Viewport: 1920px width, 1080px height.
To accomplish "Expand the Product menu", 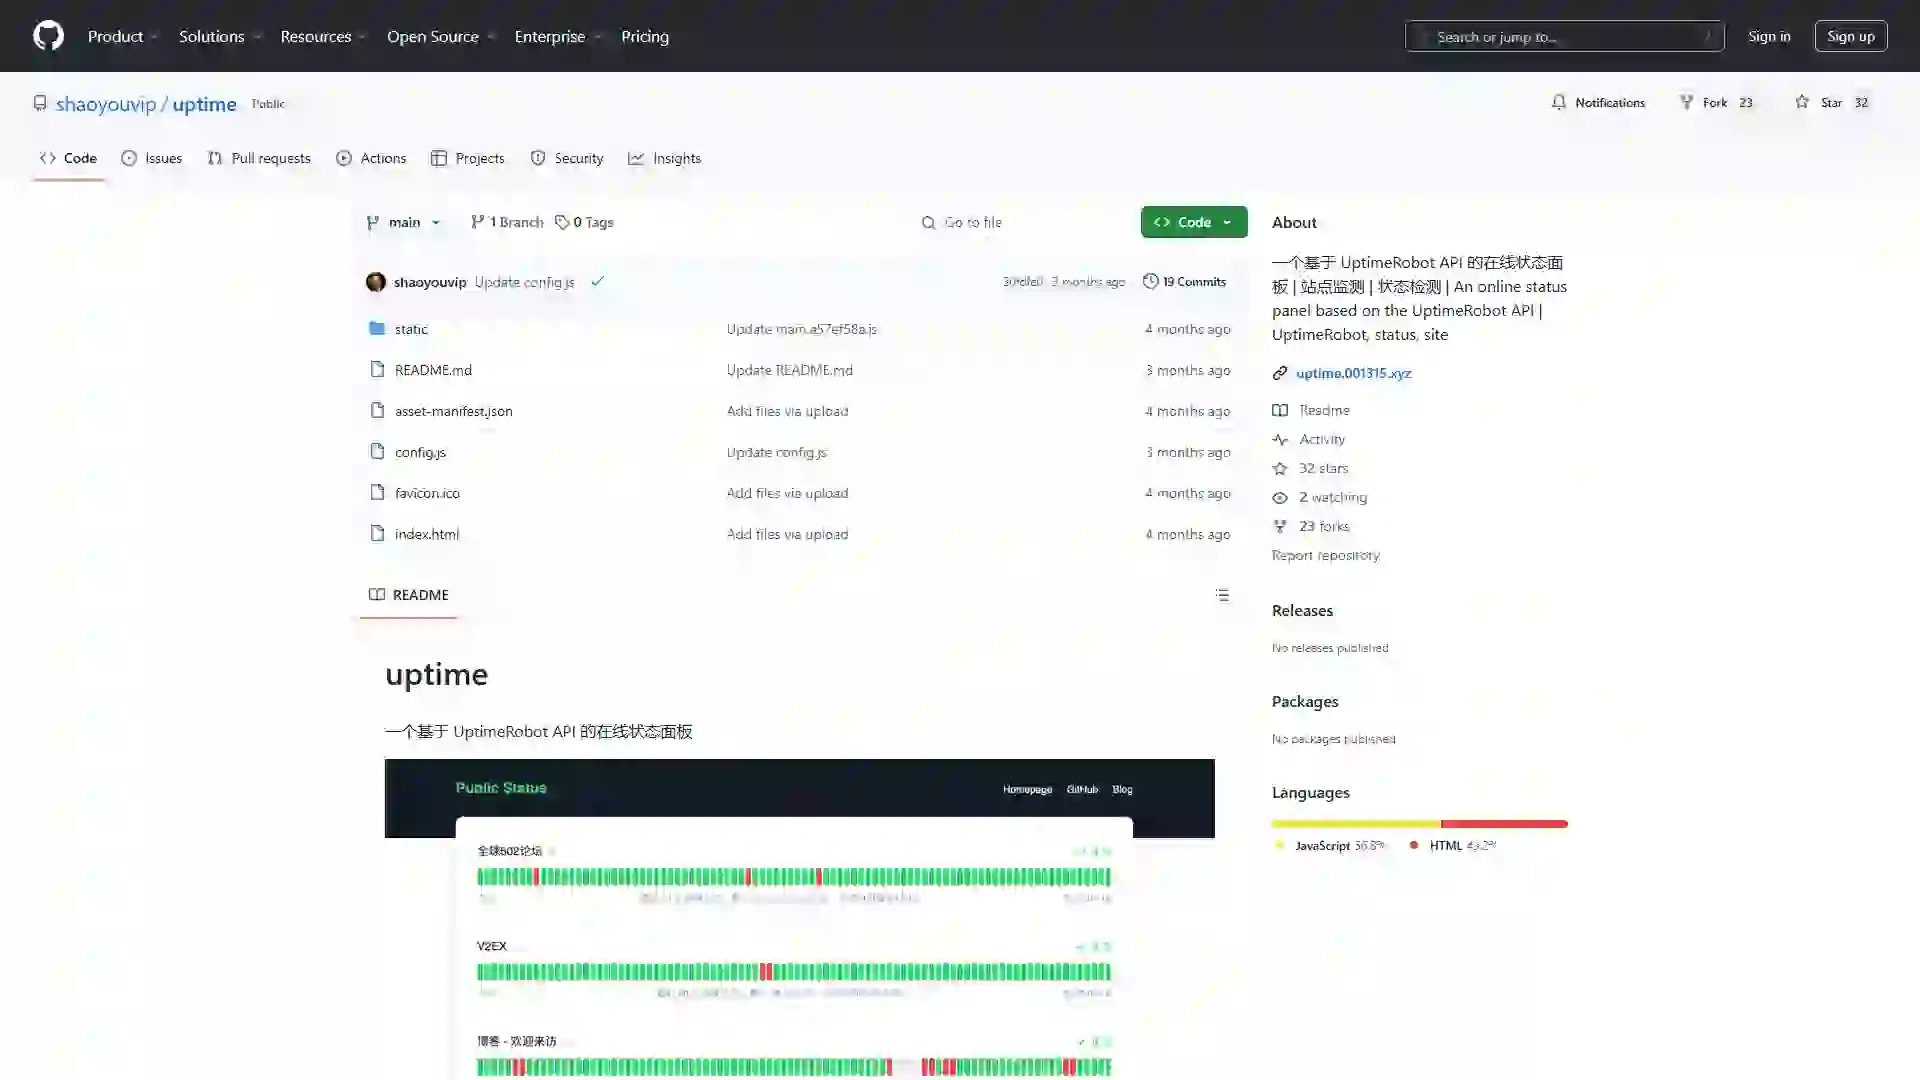I will click(123, 36).
